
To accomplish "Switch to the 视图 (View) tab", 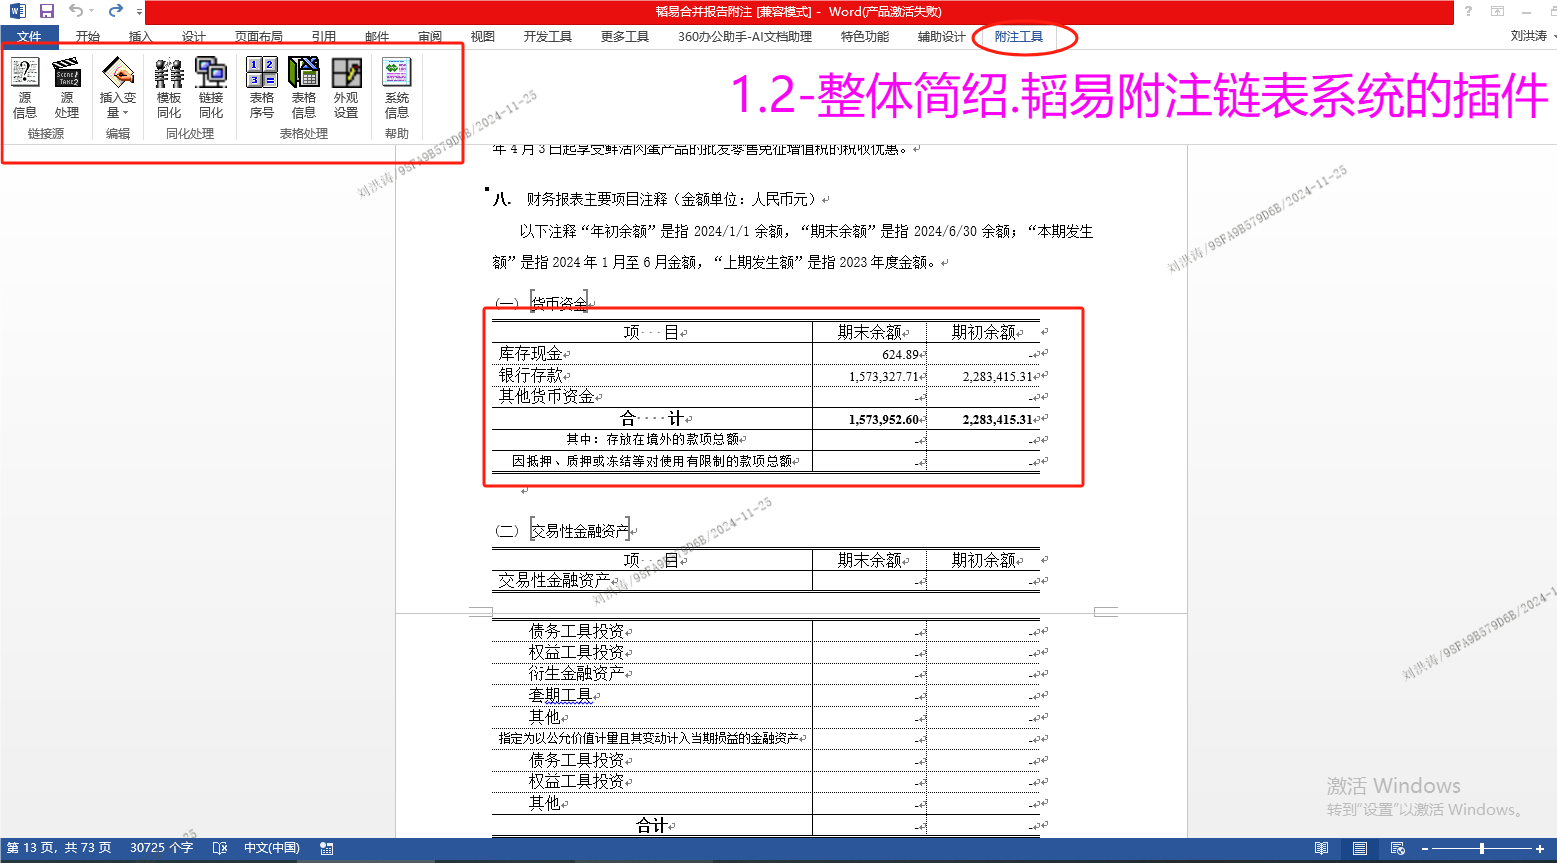I will (483, 37).
